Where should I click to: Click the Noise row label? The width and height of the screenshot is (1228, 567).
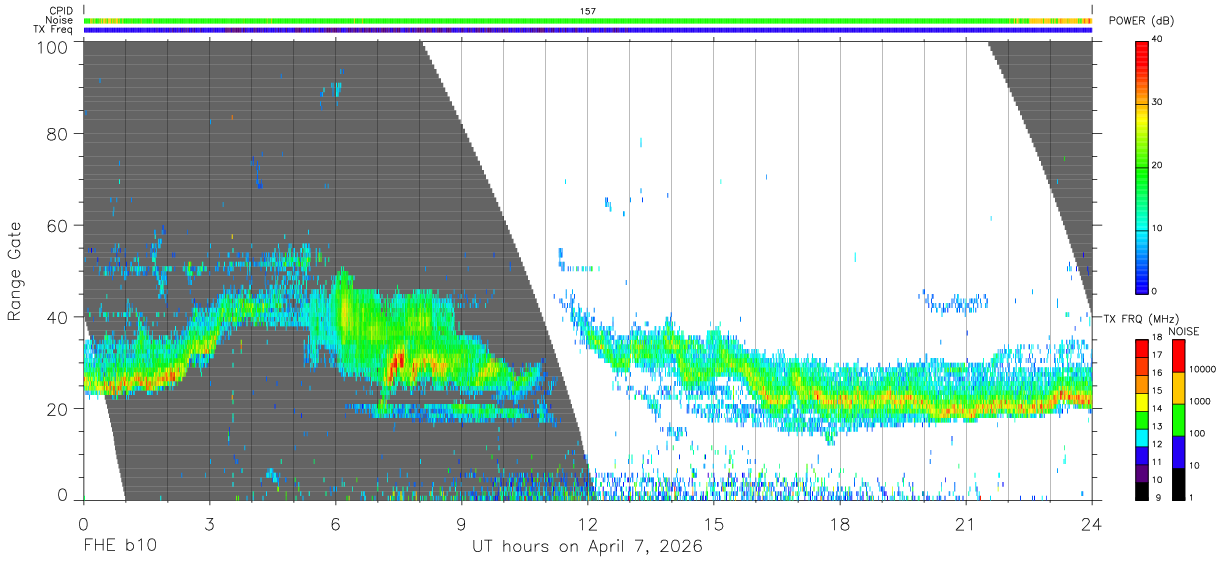pyautogui.click(x=60, y=20)
